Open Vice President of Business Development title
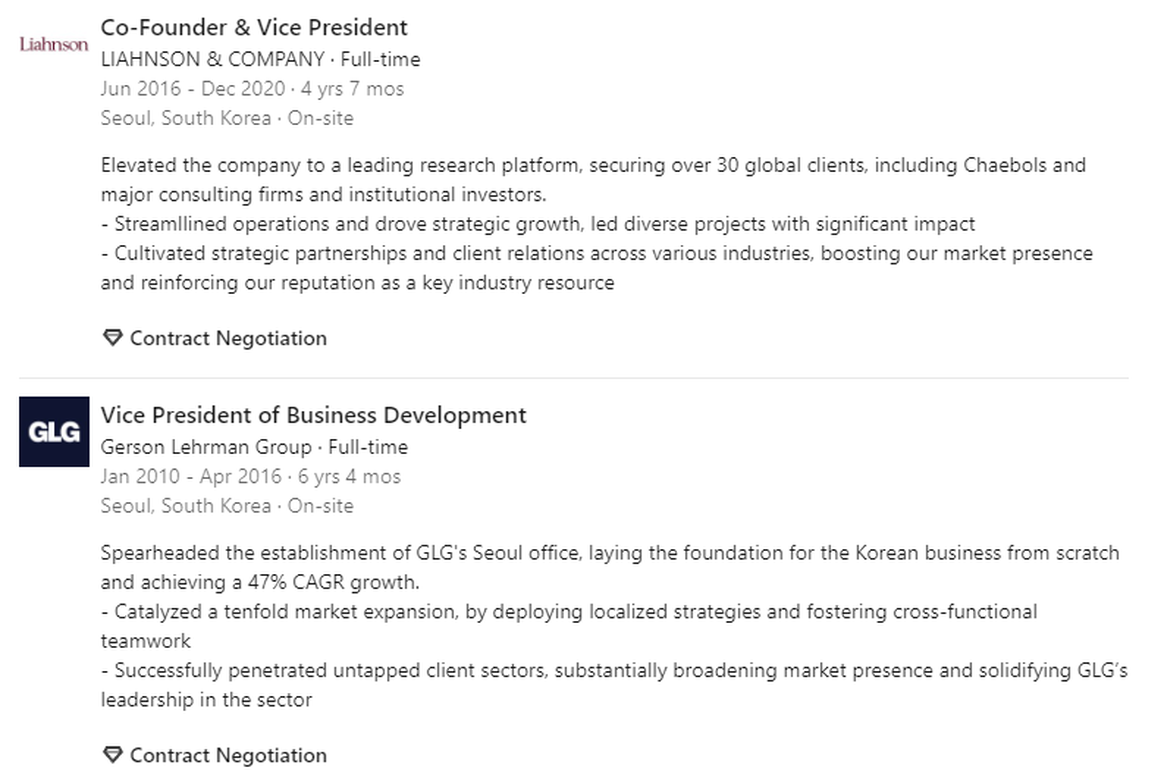The width and height of the screenshot is (1164, 774). (x=313, y=415)
